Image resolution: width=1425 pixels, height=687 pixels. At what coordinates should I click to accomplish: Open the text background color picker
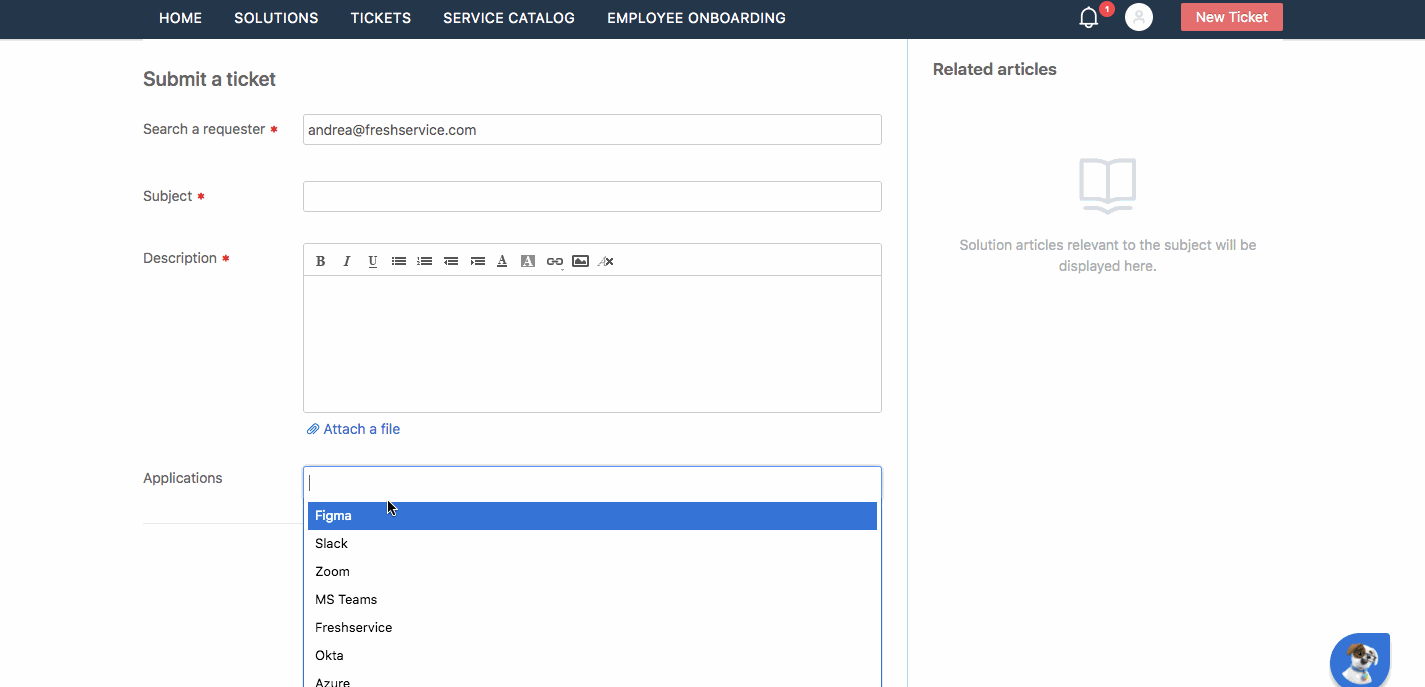pyautogui.click(x=528, y=261)
